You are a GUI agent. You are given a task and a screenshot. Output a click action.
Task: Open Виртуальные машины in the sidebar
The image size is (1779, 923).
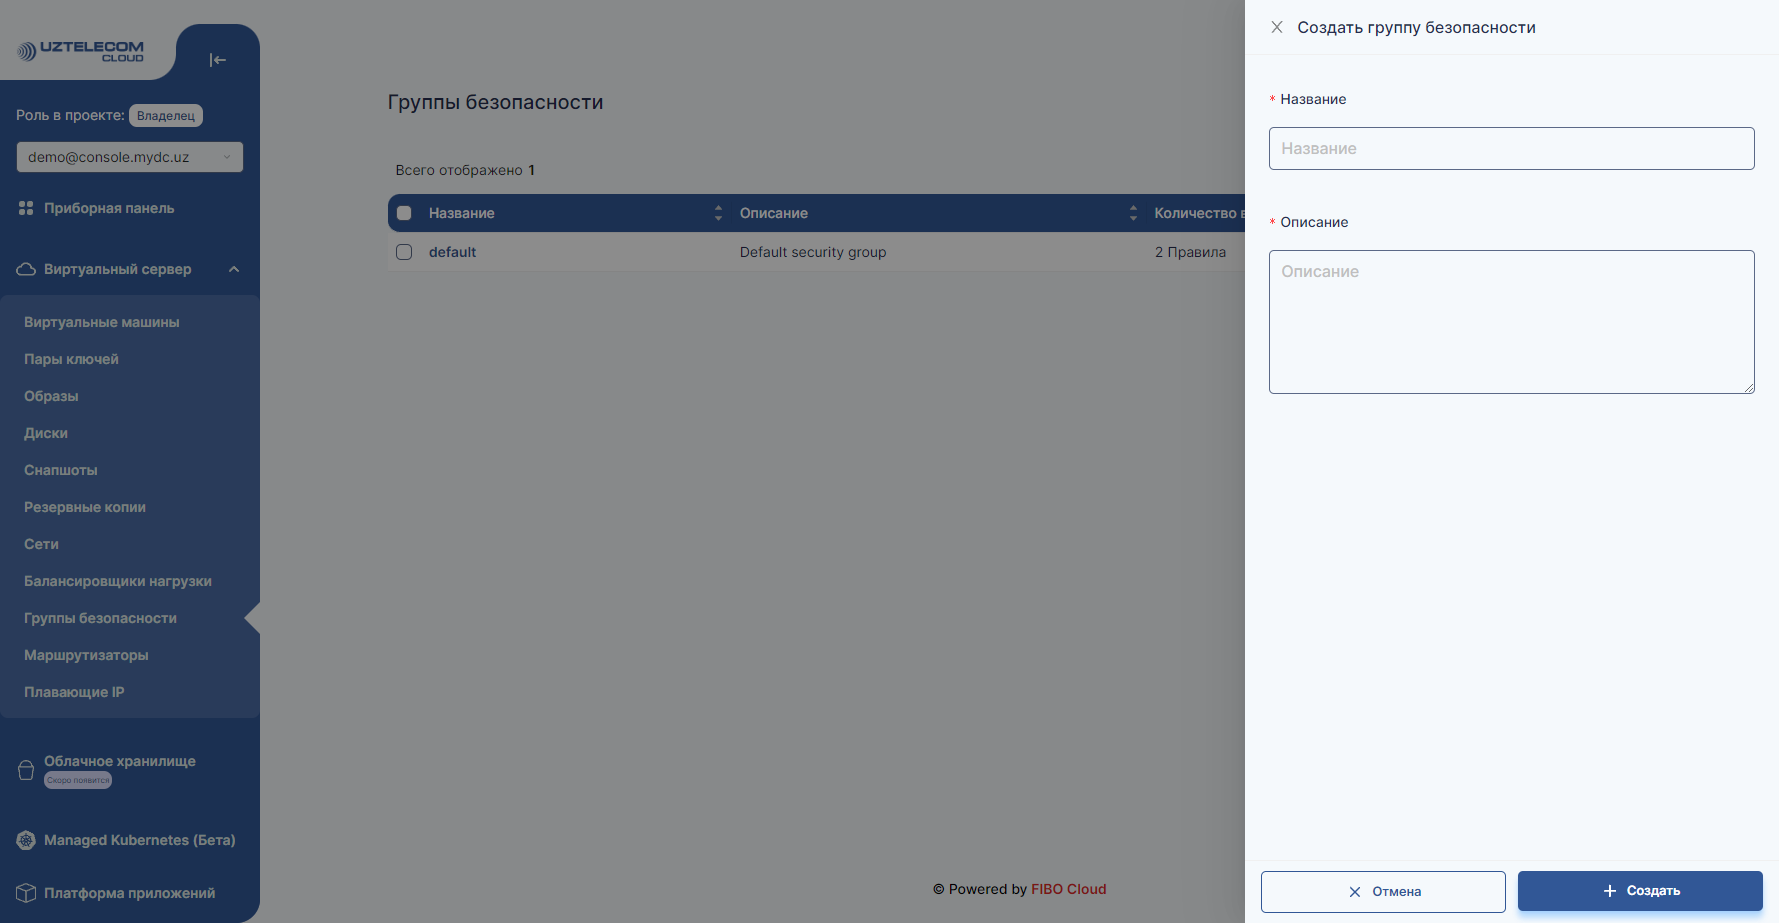[x=102, y=322]
